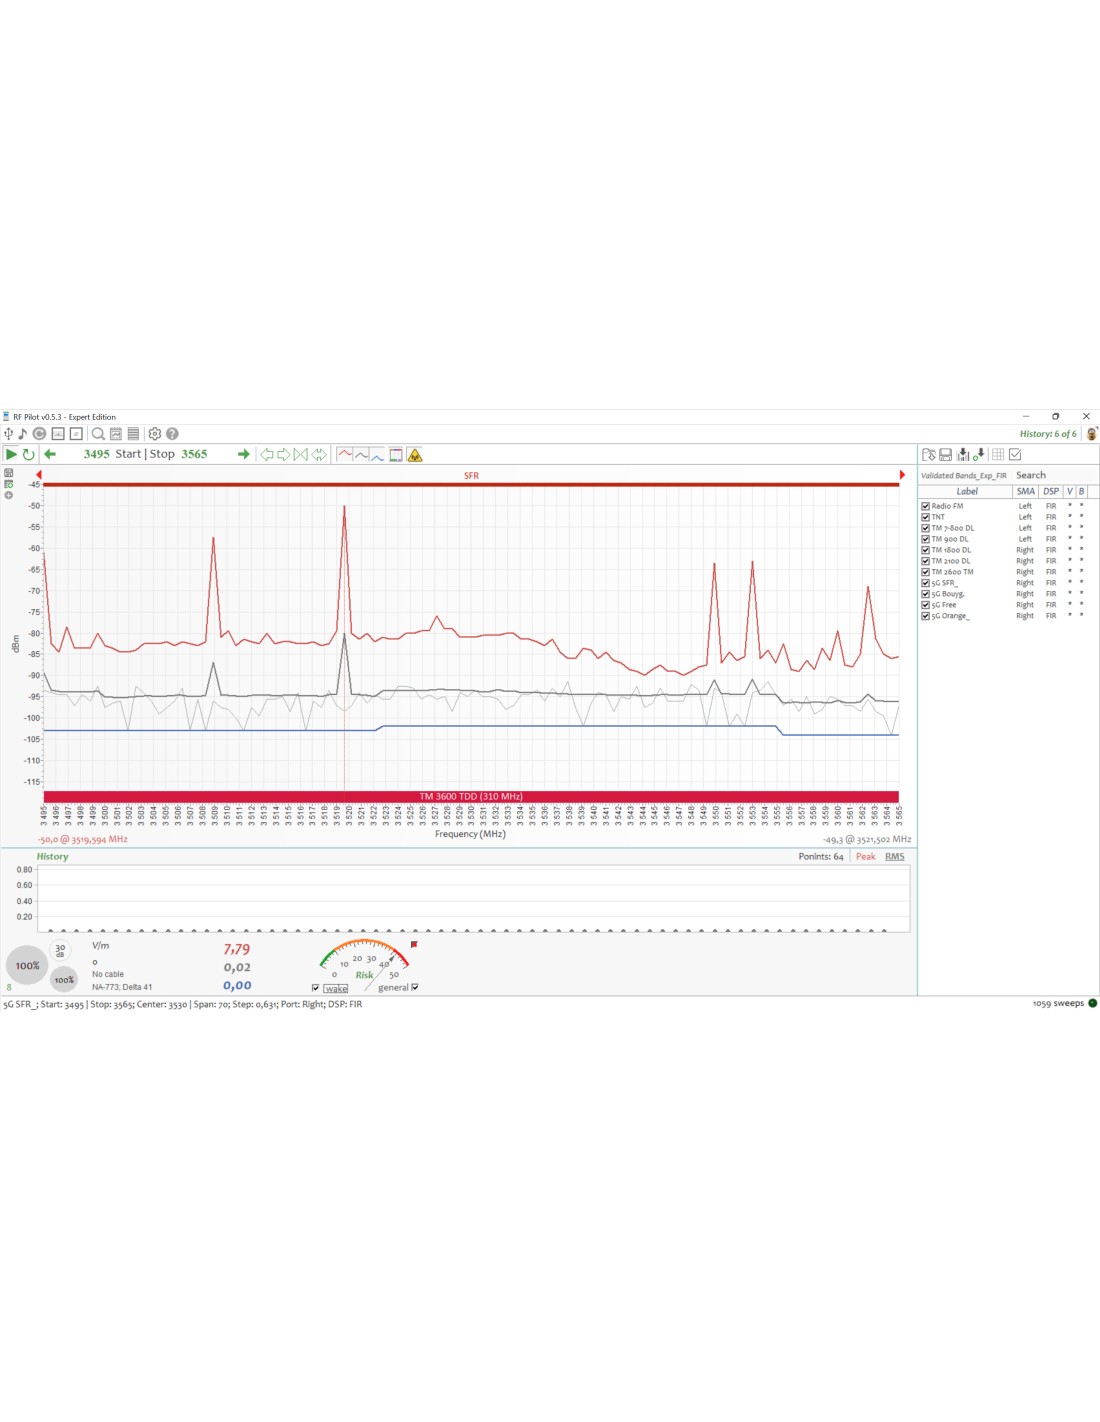This screenshot has height=1422, width=1100.
Task: Toggle the wake checkbox
Action: point(316,988)
